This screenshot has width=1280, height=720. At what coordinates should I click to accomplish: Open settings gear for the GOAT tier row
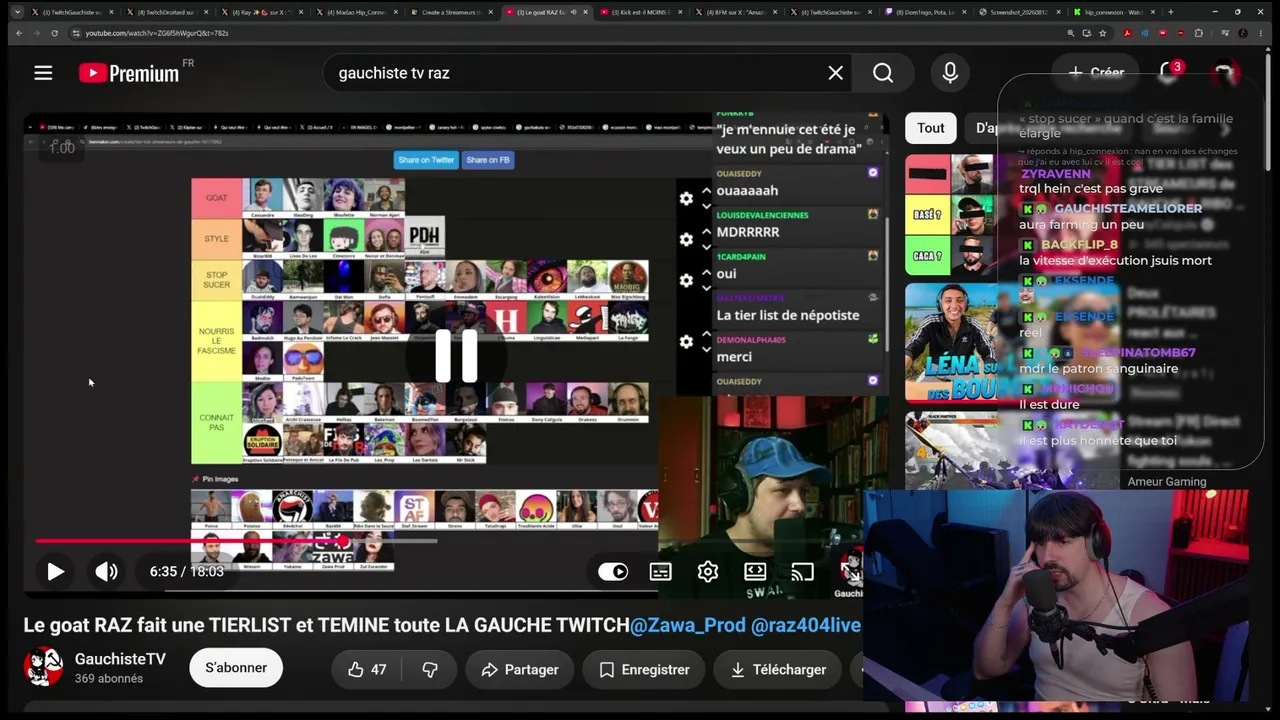click(686, 199)
